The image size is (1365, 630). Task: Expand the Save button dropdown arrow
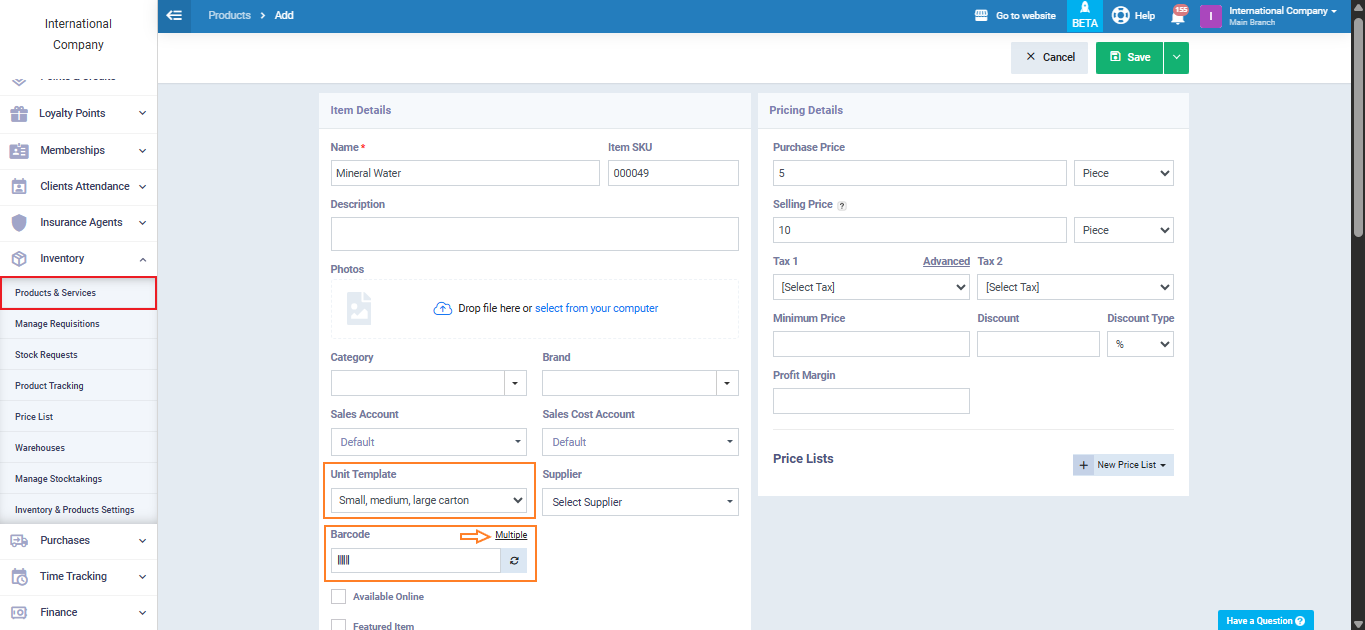(1176, 58)
